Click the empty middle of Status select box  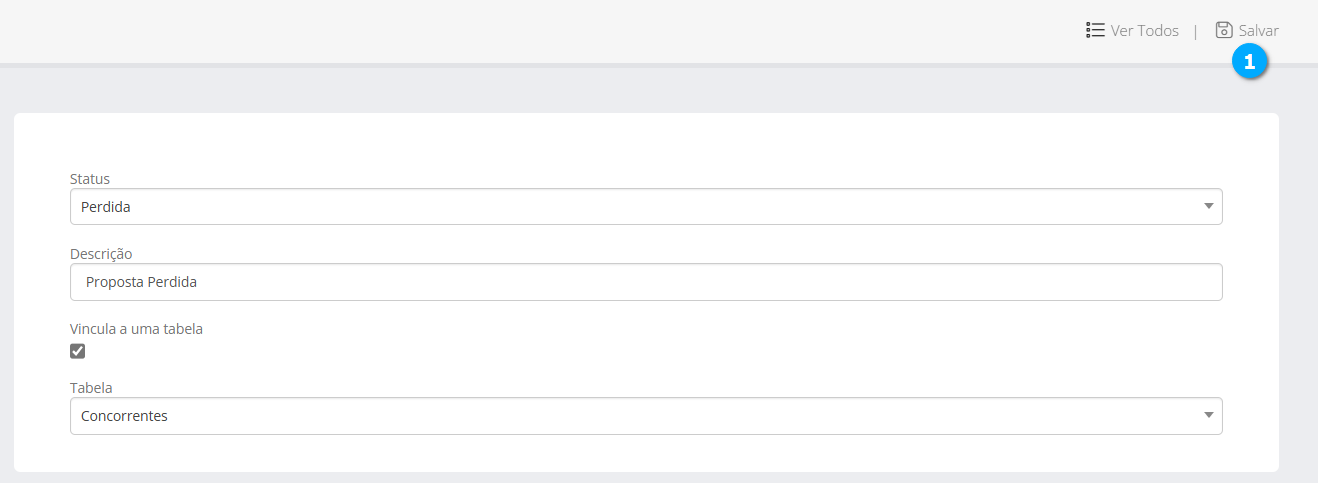click(x=650, y=207)
